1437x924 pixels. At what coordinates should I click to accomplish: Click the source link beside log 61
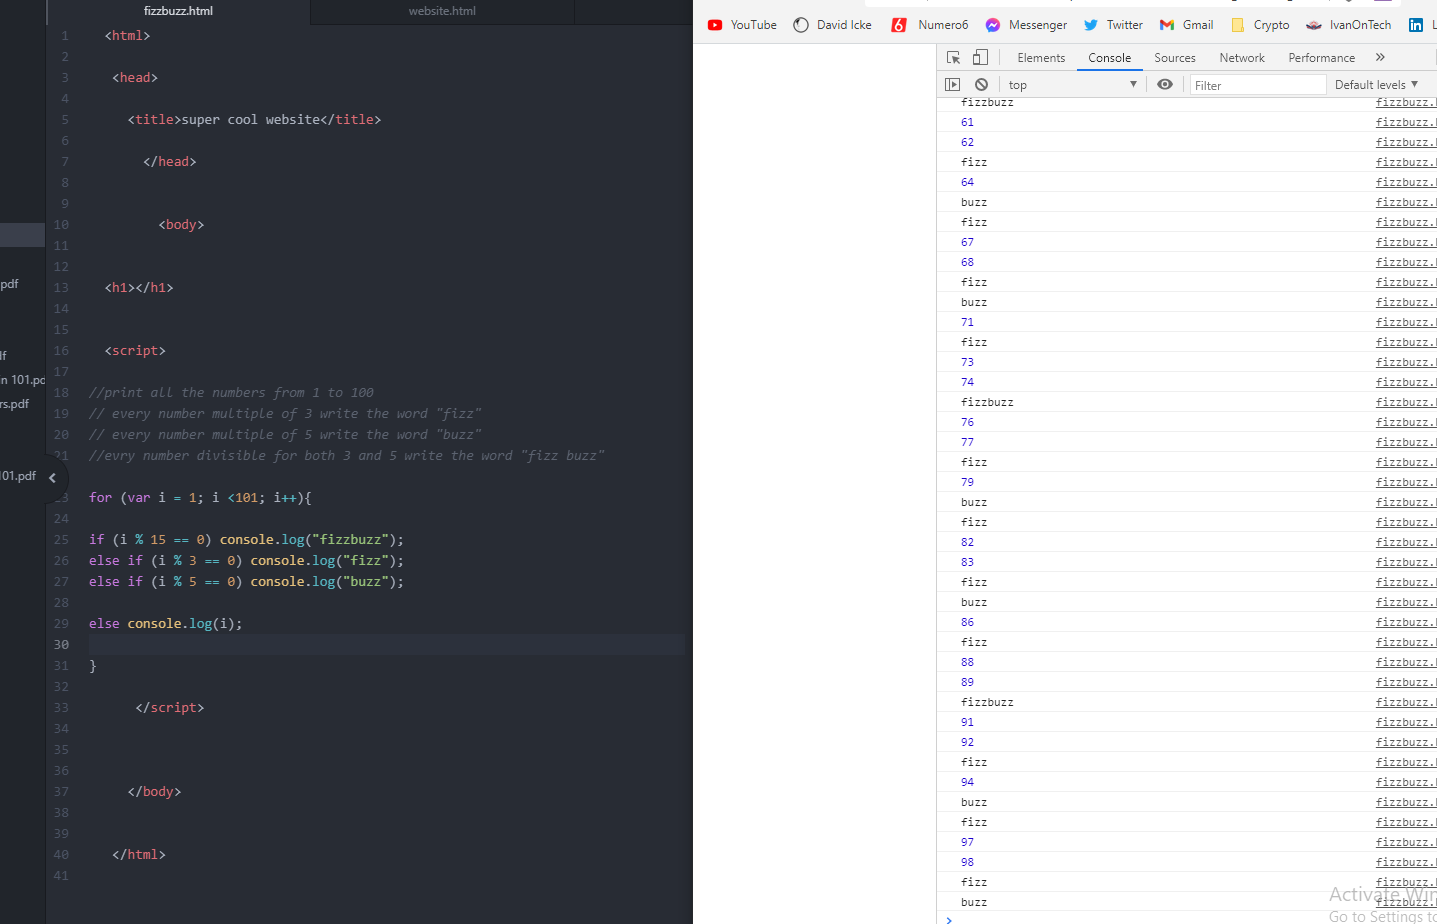[1406, 122]
